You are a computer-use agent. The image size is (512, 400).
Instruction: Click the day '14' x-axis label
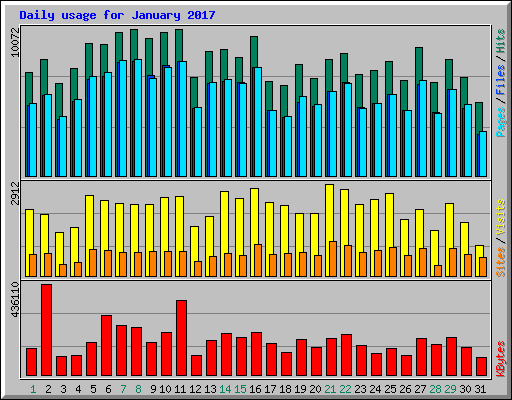(x=225, y=389)
